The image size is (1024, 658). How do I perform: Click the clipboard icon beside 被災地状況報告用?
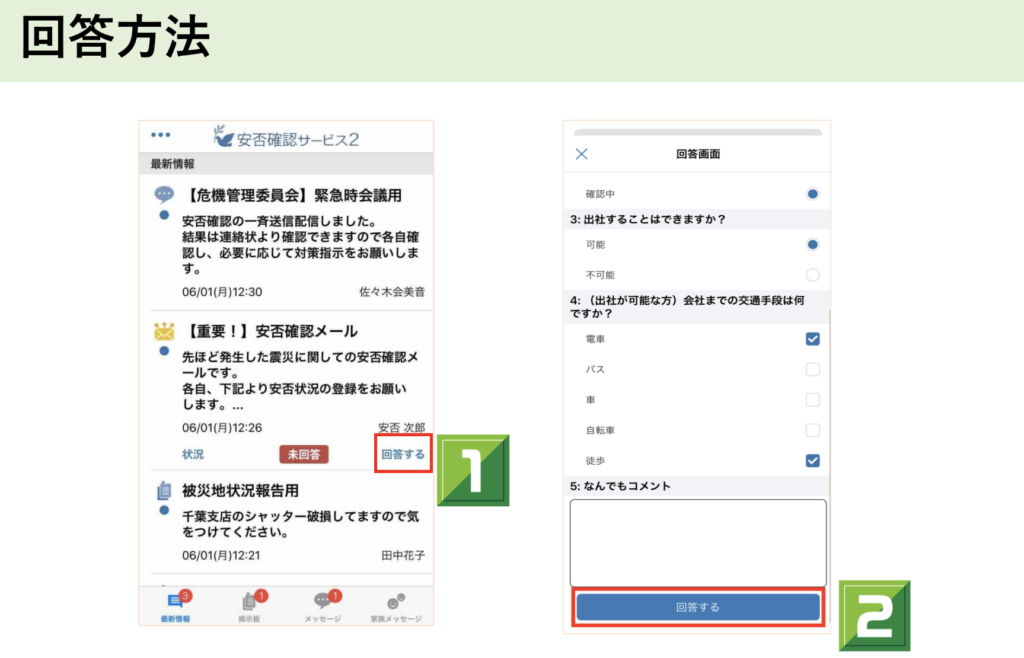164,490
